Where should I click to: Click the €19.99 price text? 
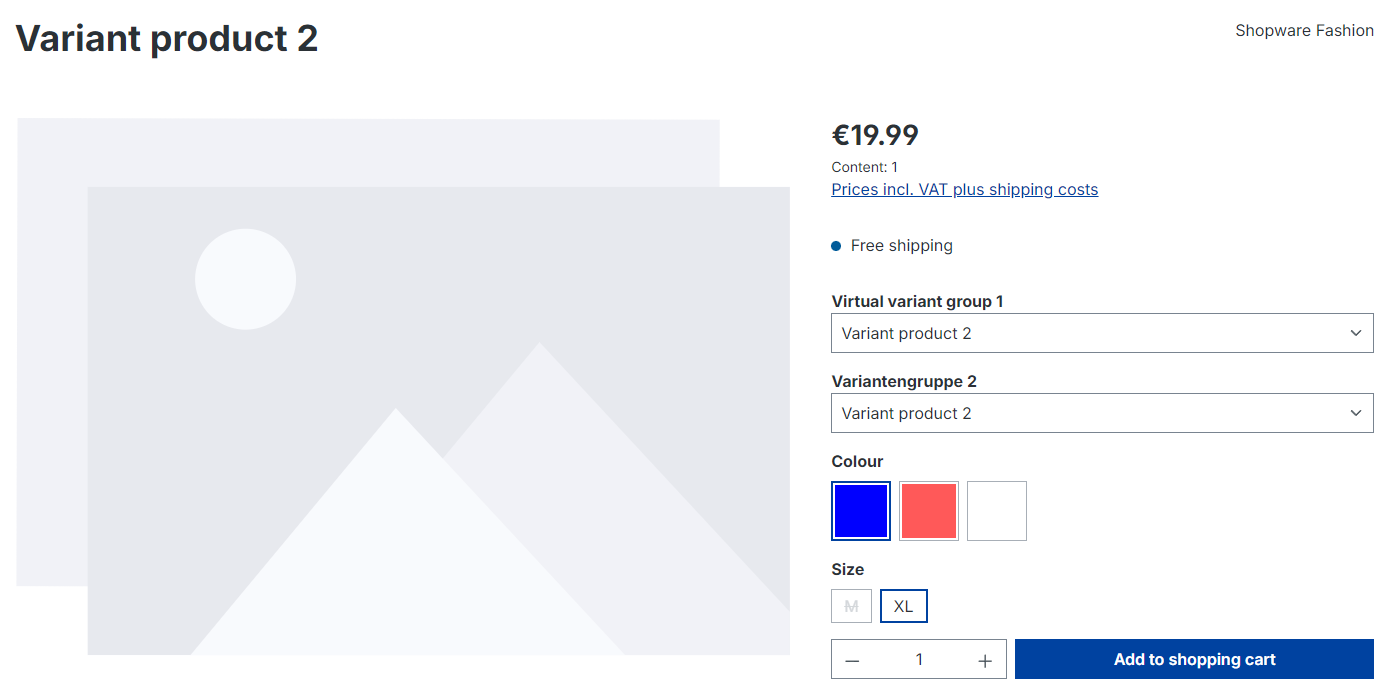point(875,135)
